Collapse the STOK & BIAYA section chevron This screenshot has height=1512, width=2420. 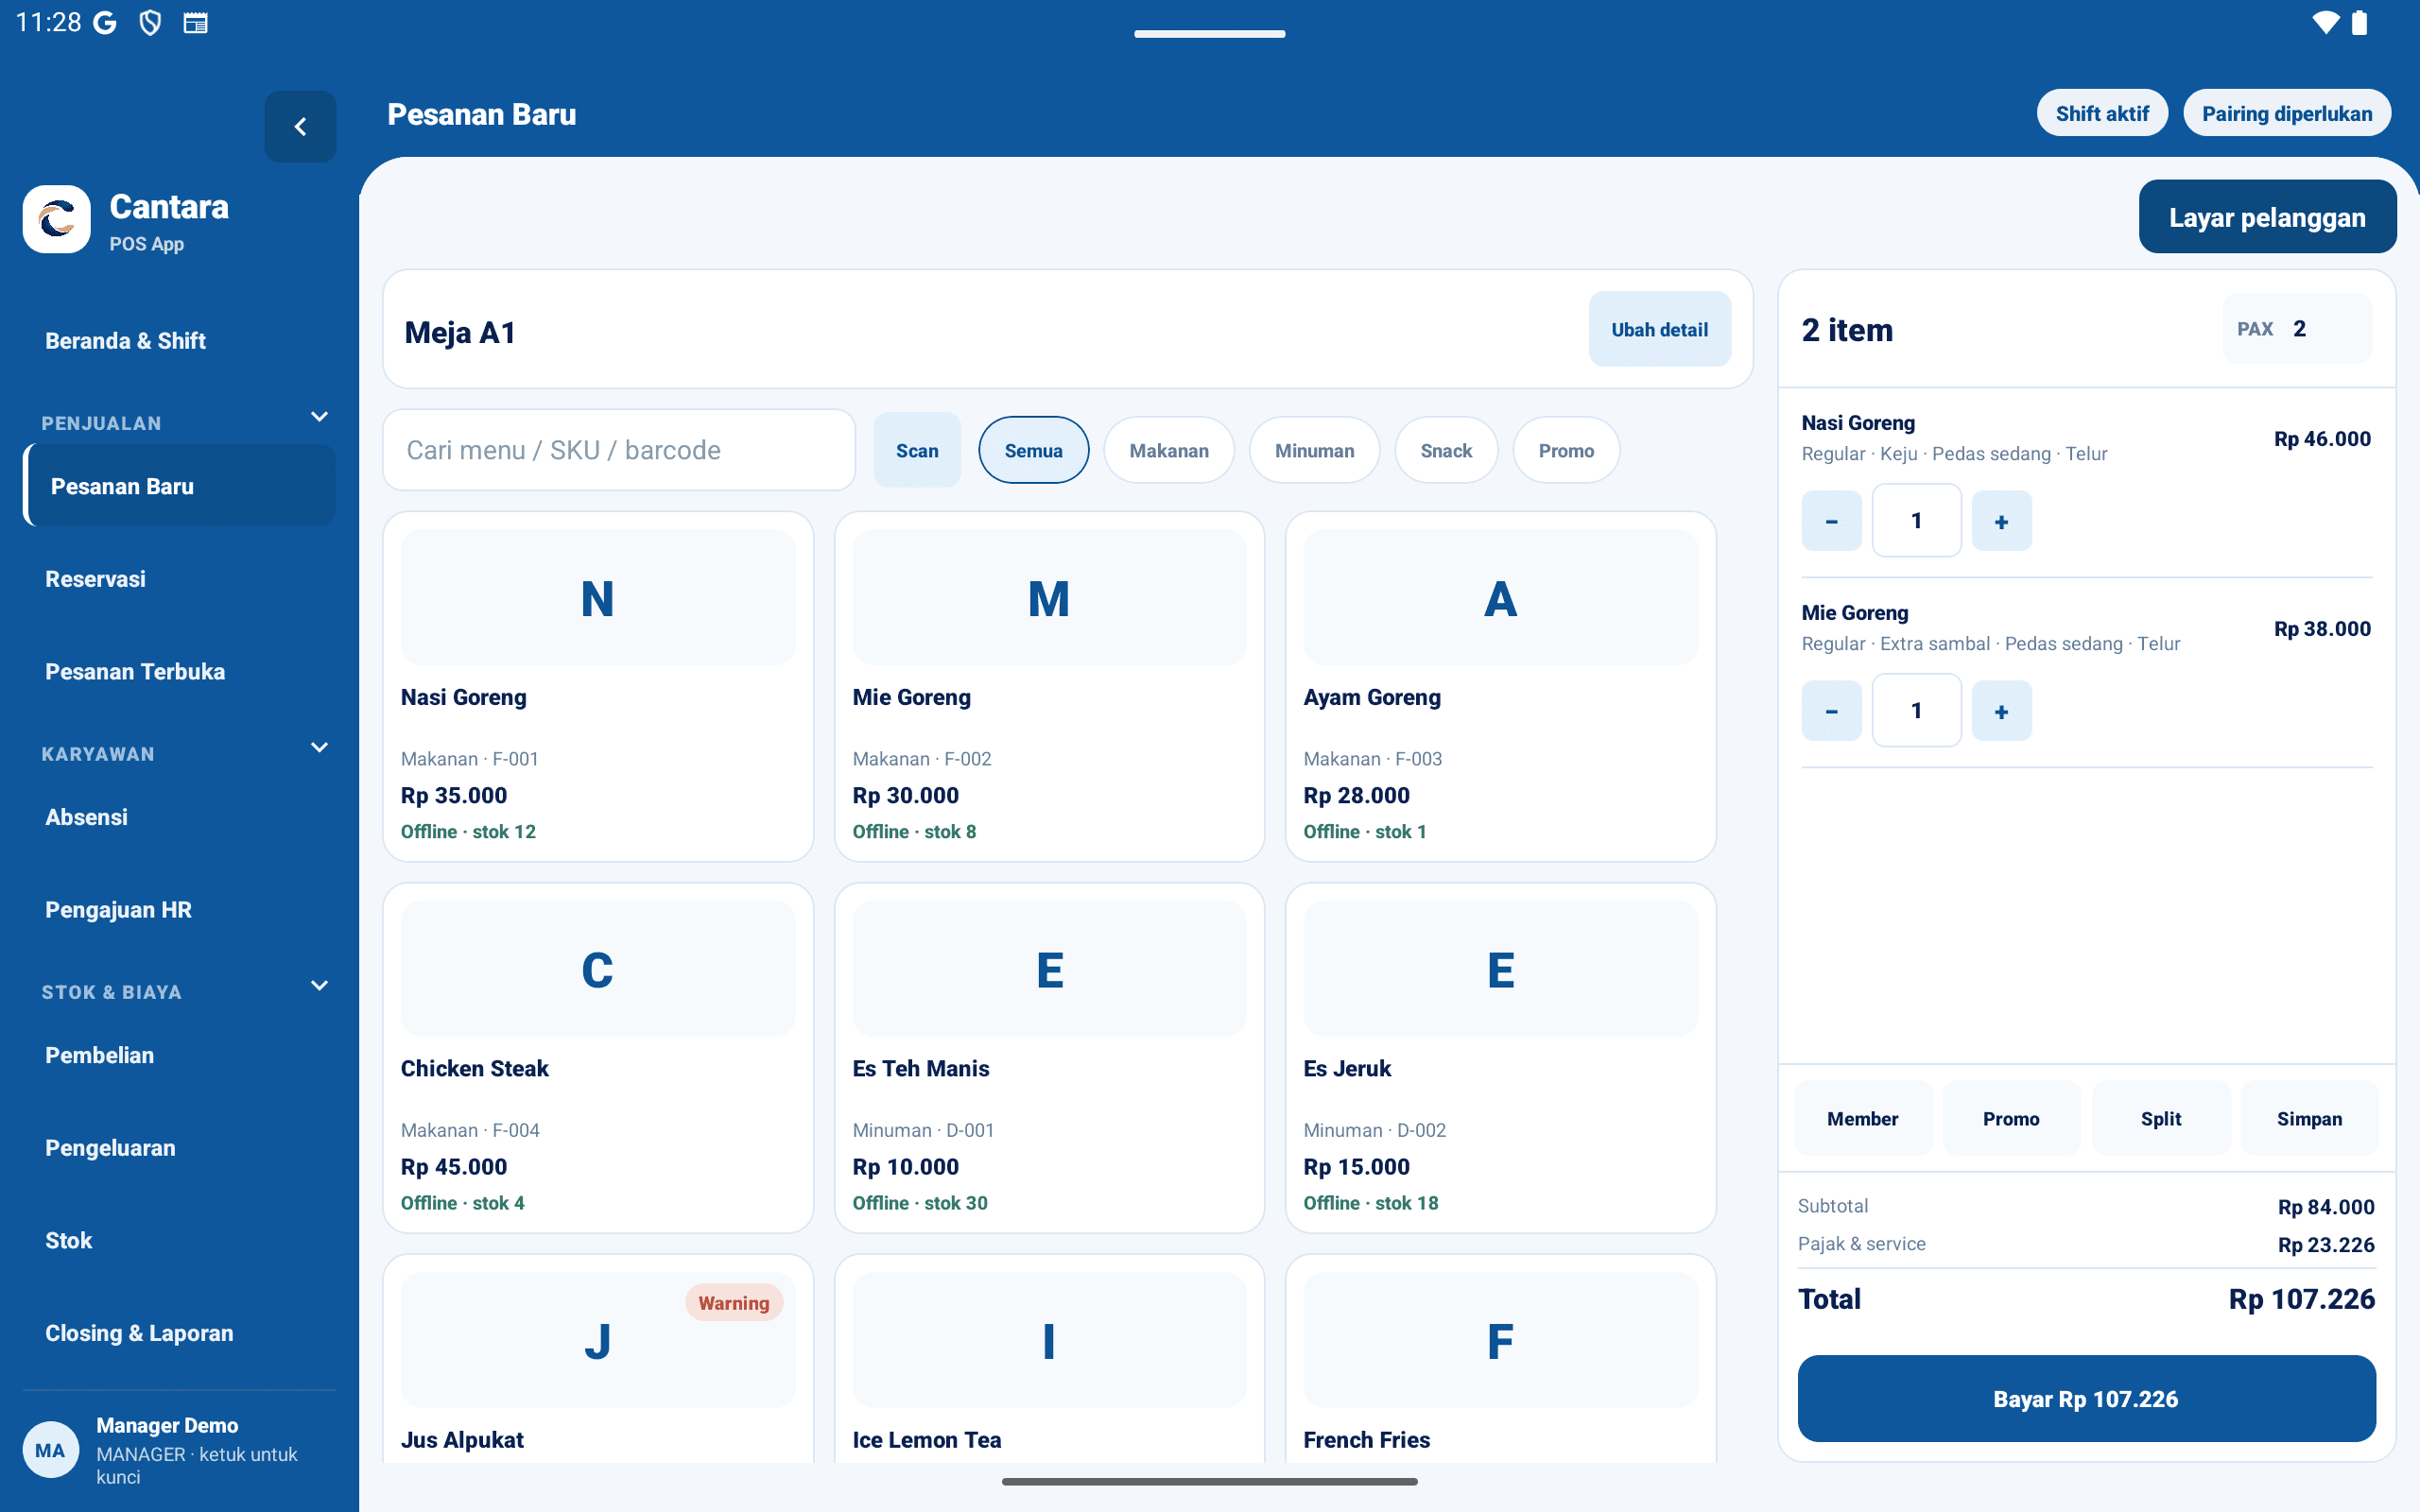(x=319, y=986)
